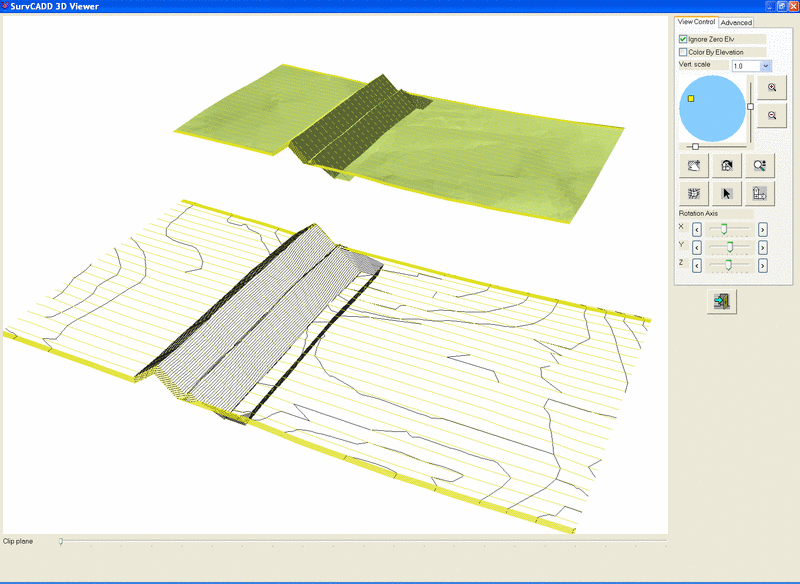
Task: Click inside the blue light-direction circle
Action: 712,109
